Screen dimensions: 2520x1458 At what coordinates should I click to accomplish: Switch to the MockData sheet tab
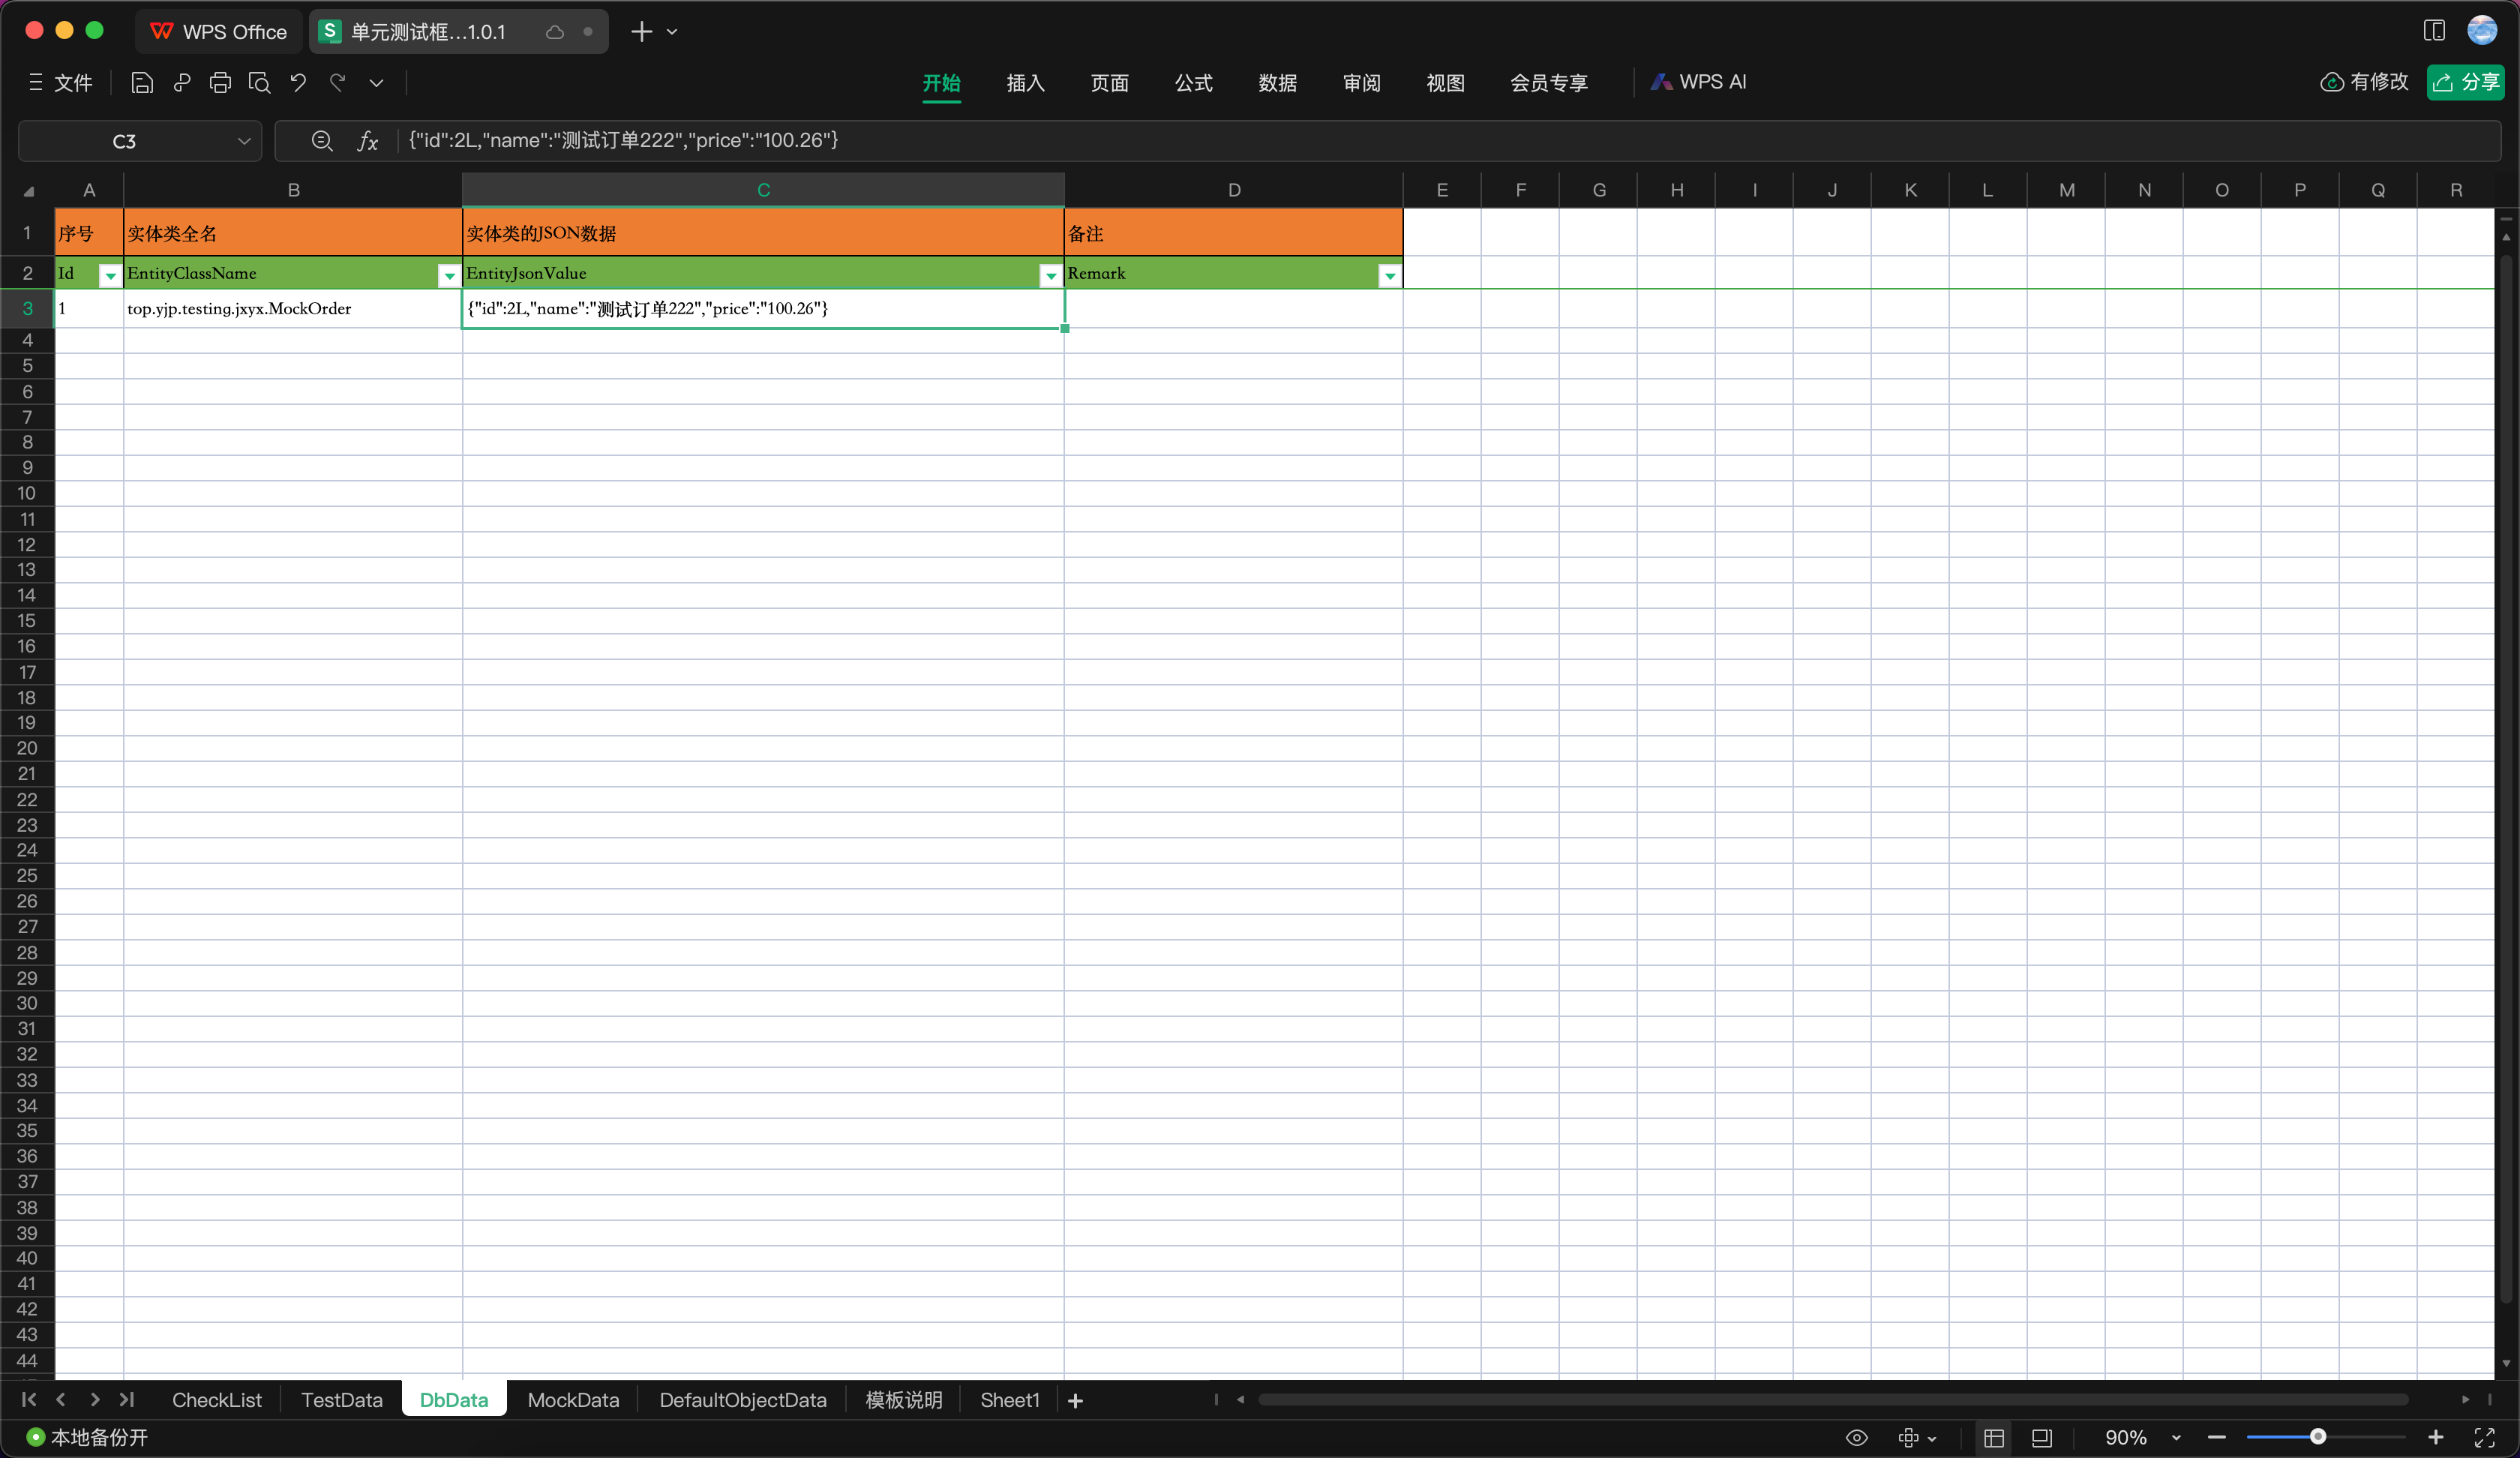(x=572, y=1400)
